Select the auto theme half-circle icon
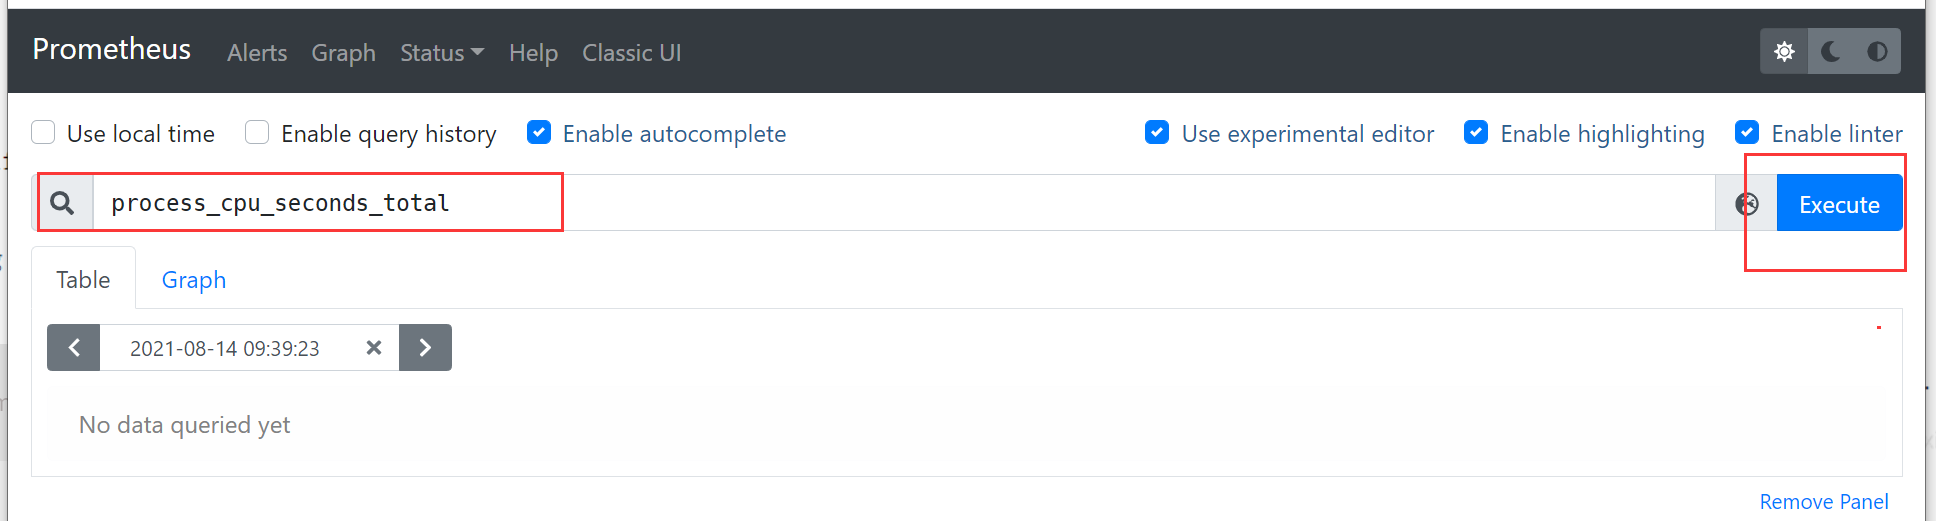The width and height of the screenshot is (1936, 521). [1877, 52]
